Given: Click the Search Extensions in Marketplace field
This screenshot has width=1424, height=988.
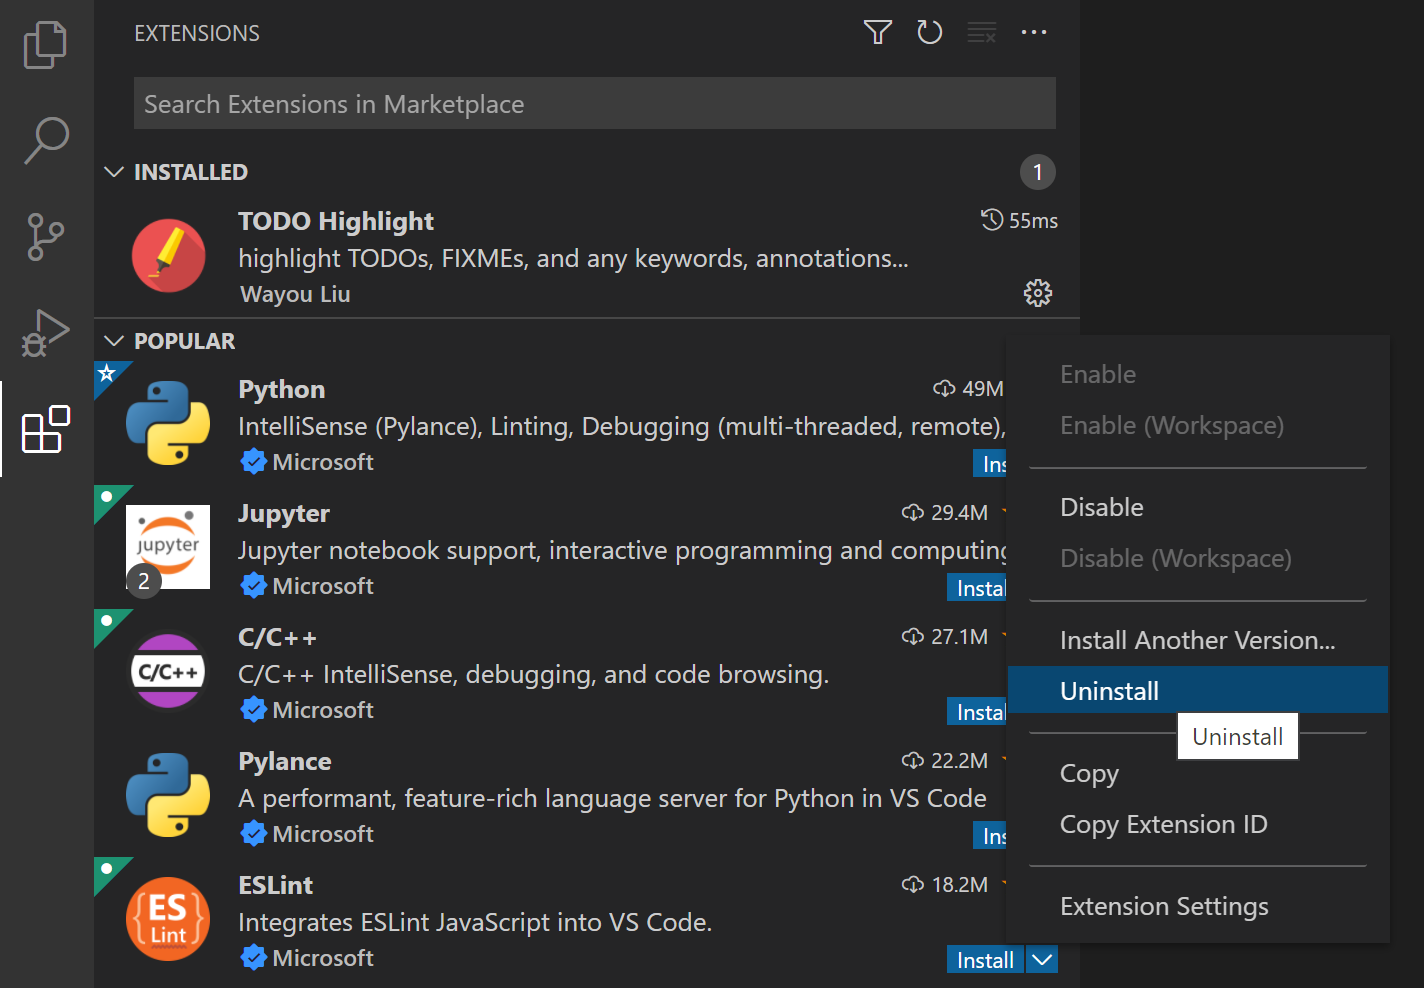Looking at the screenshot, I should coord(594,103).
